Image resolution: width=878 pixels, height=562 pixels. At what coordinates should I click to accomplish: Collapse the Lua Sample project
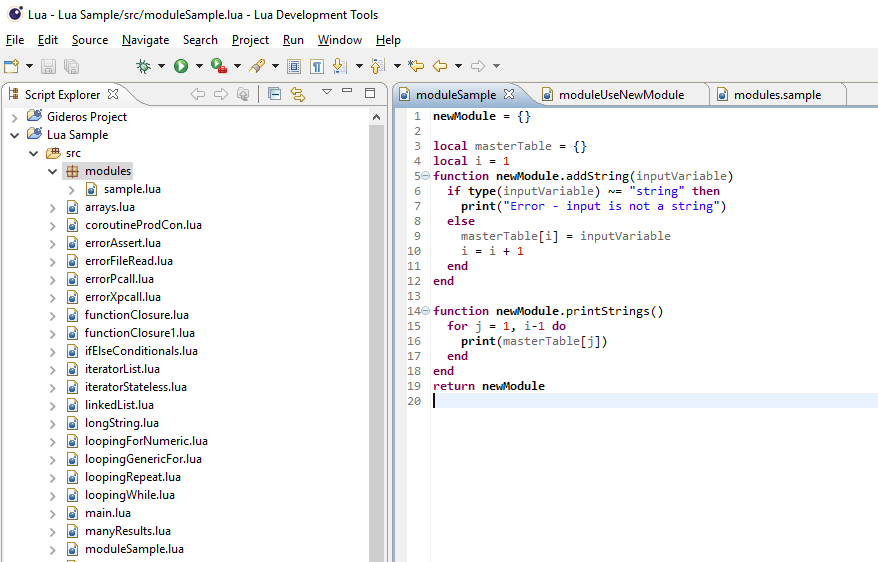click(15, 135)
